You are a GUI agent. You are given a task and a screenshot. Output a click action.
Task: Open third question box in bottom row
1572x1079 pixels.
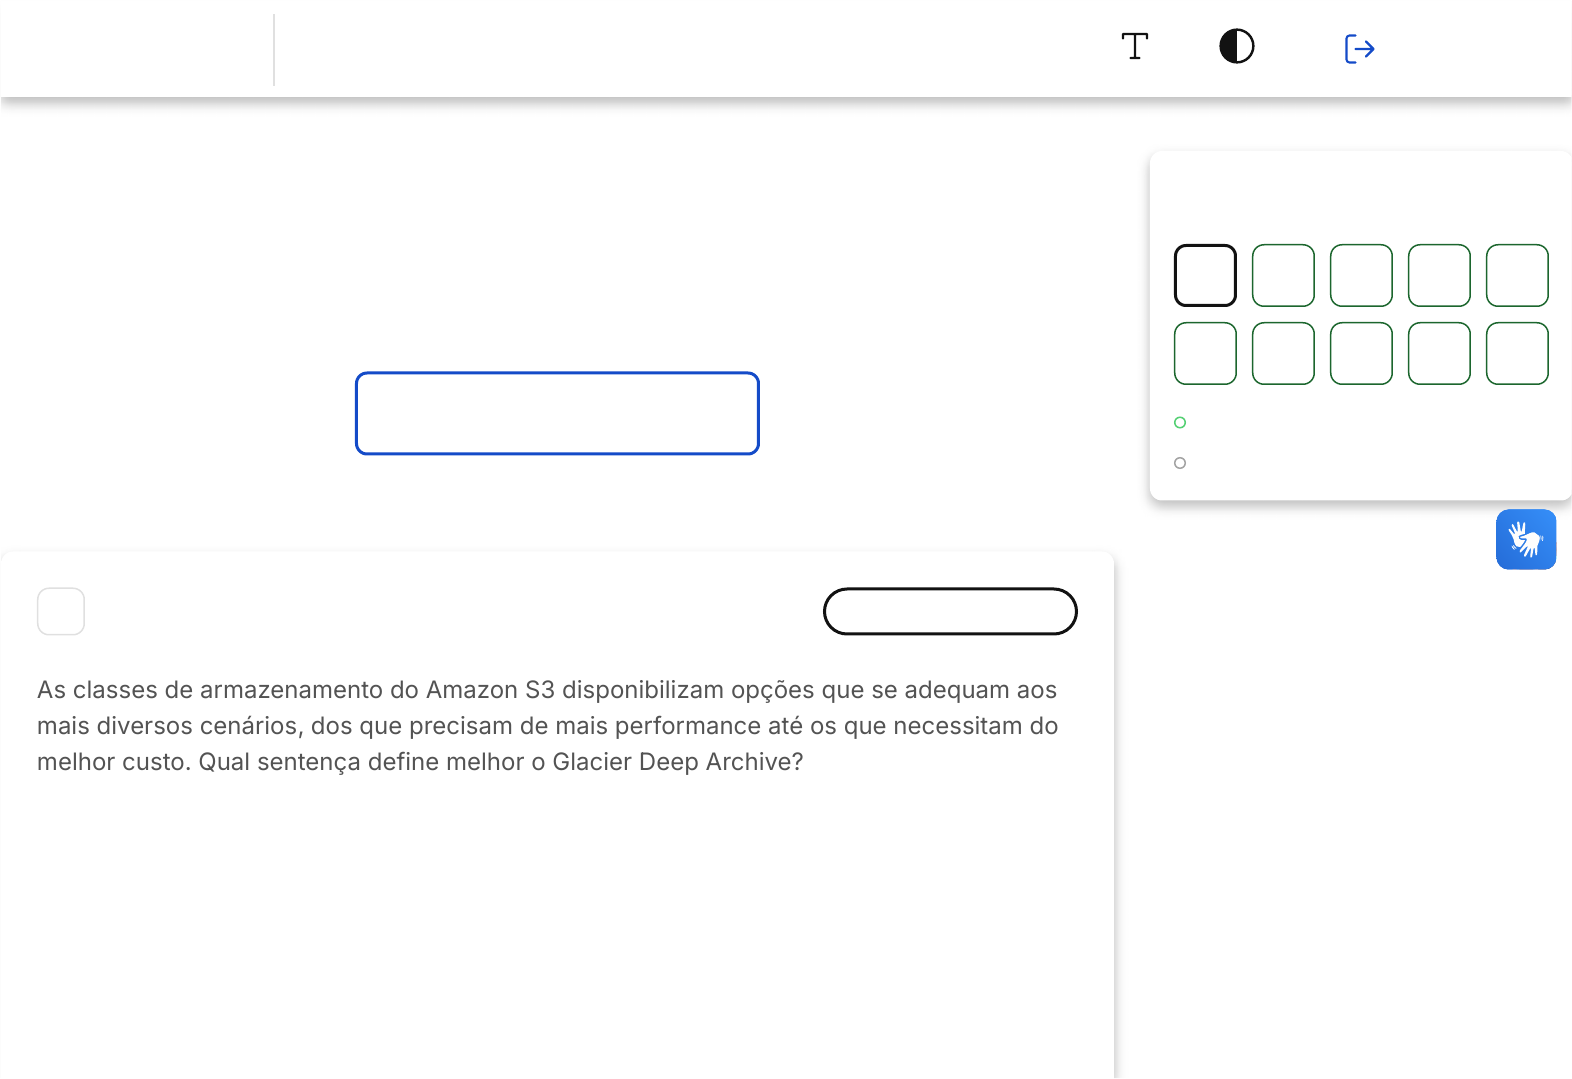[x=1361, y=353]
